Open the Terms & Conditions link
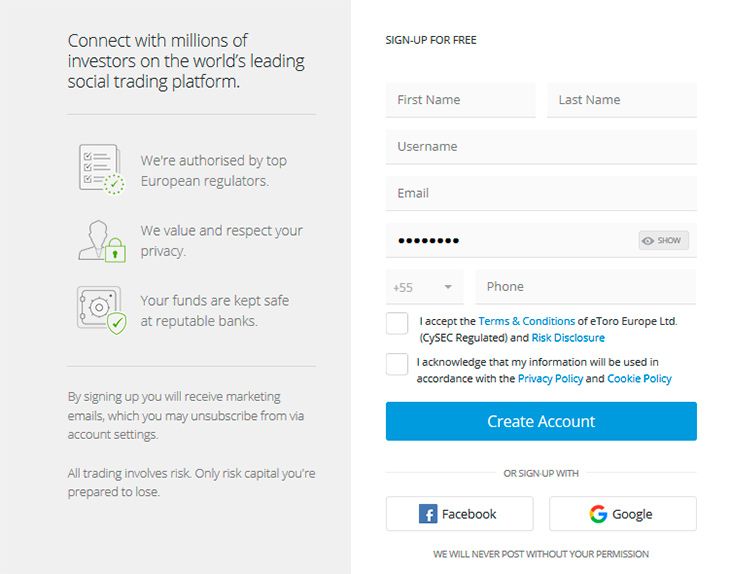 click(x=527, y=321)
